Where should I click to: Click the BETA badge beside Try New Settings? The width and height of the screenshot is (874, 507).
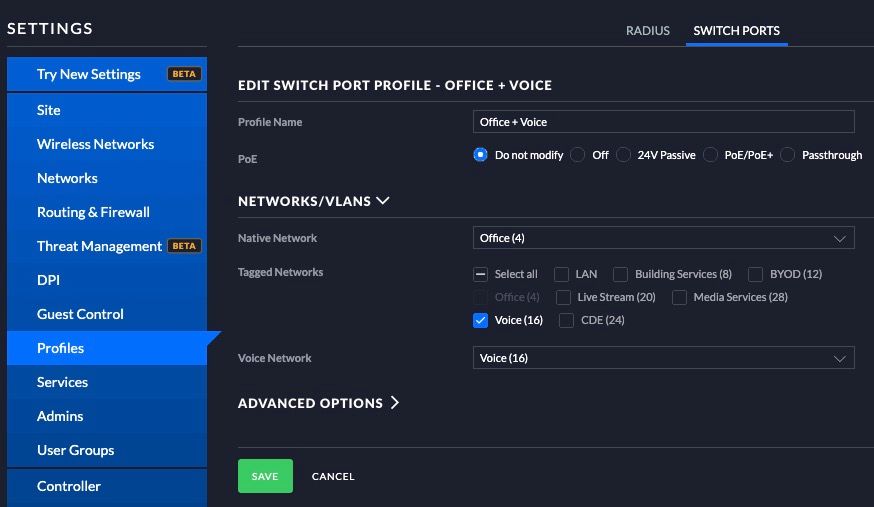point(184,74)
